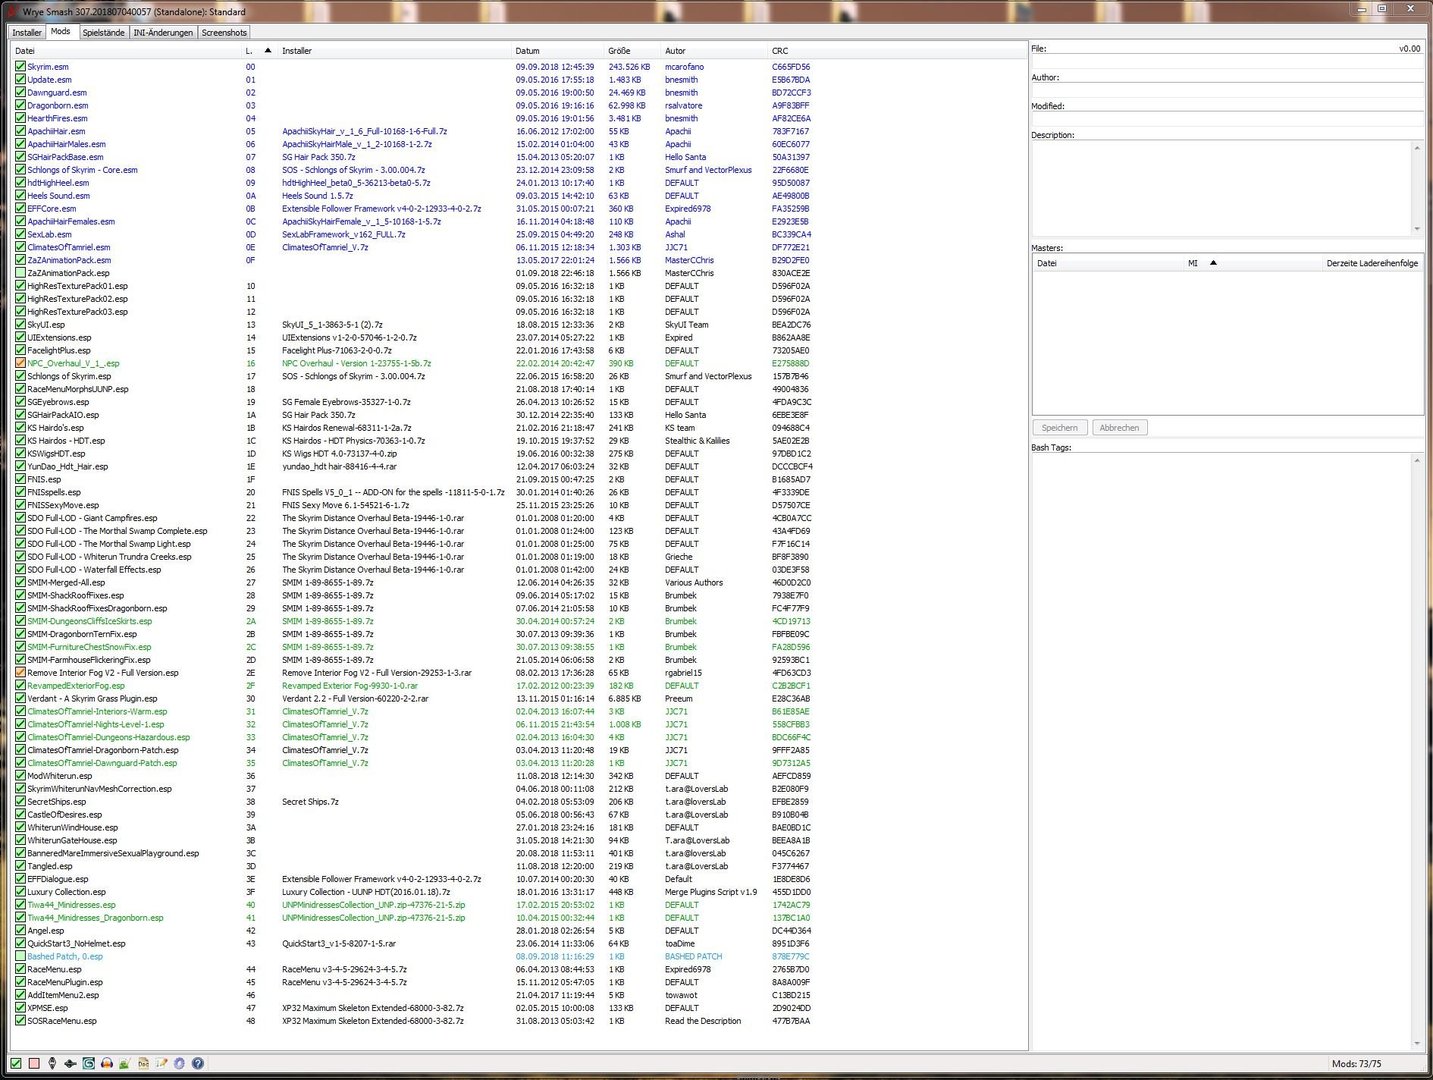This screenshot has height=1080, width=1433.
Task: Disable the FNIS.esp checkbox
Action: (20, 479)
